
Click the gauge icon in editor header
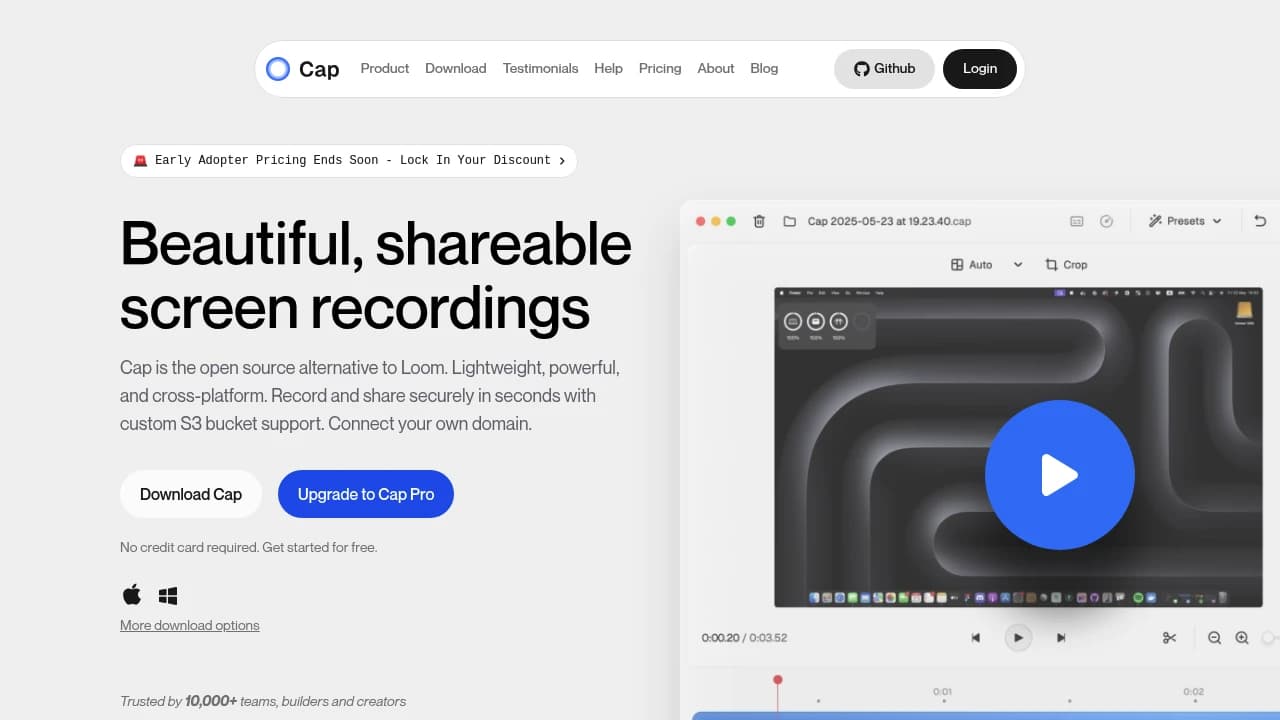coord(1106,221)
